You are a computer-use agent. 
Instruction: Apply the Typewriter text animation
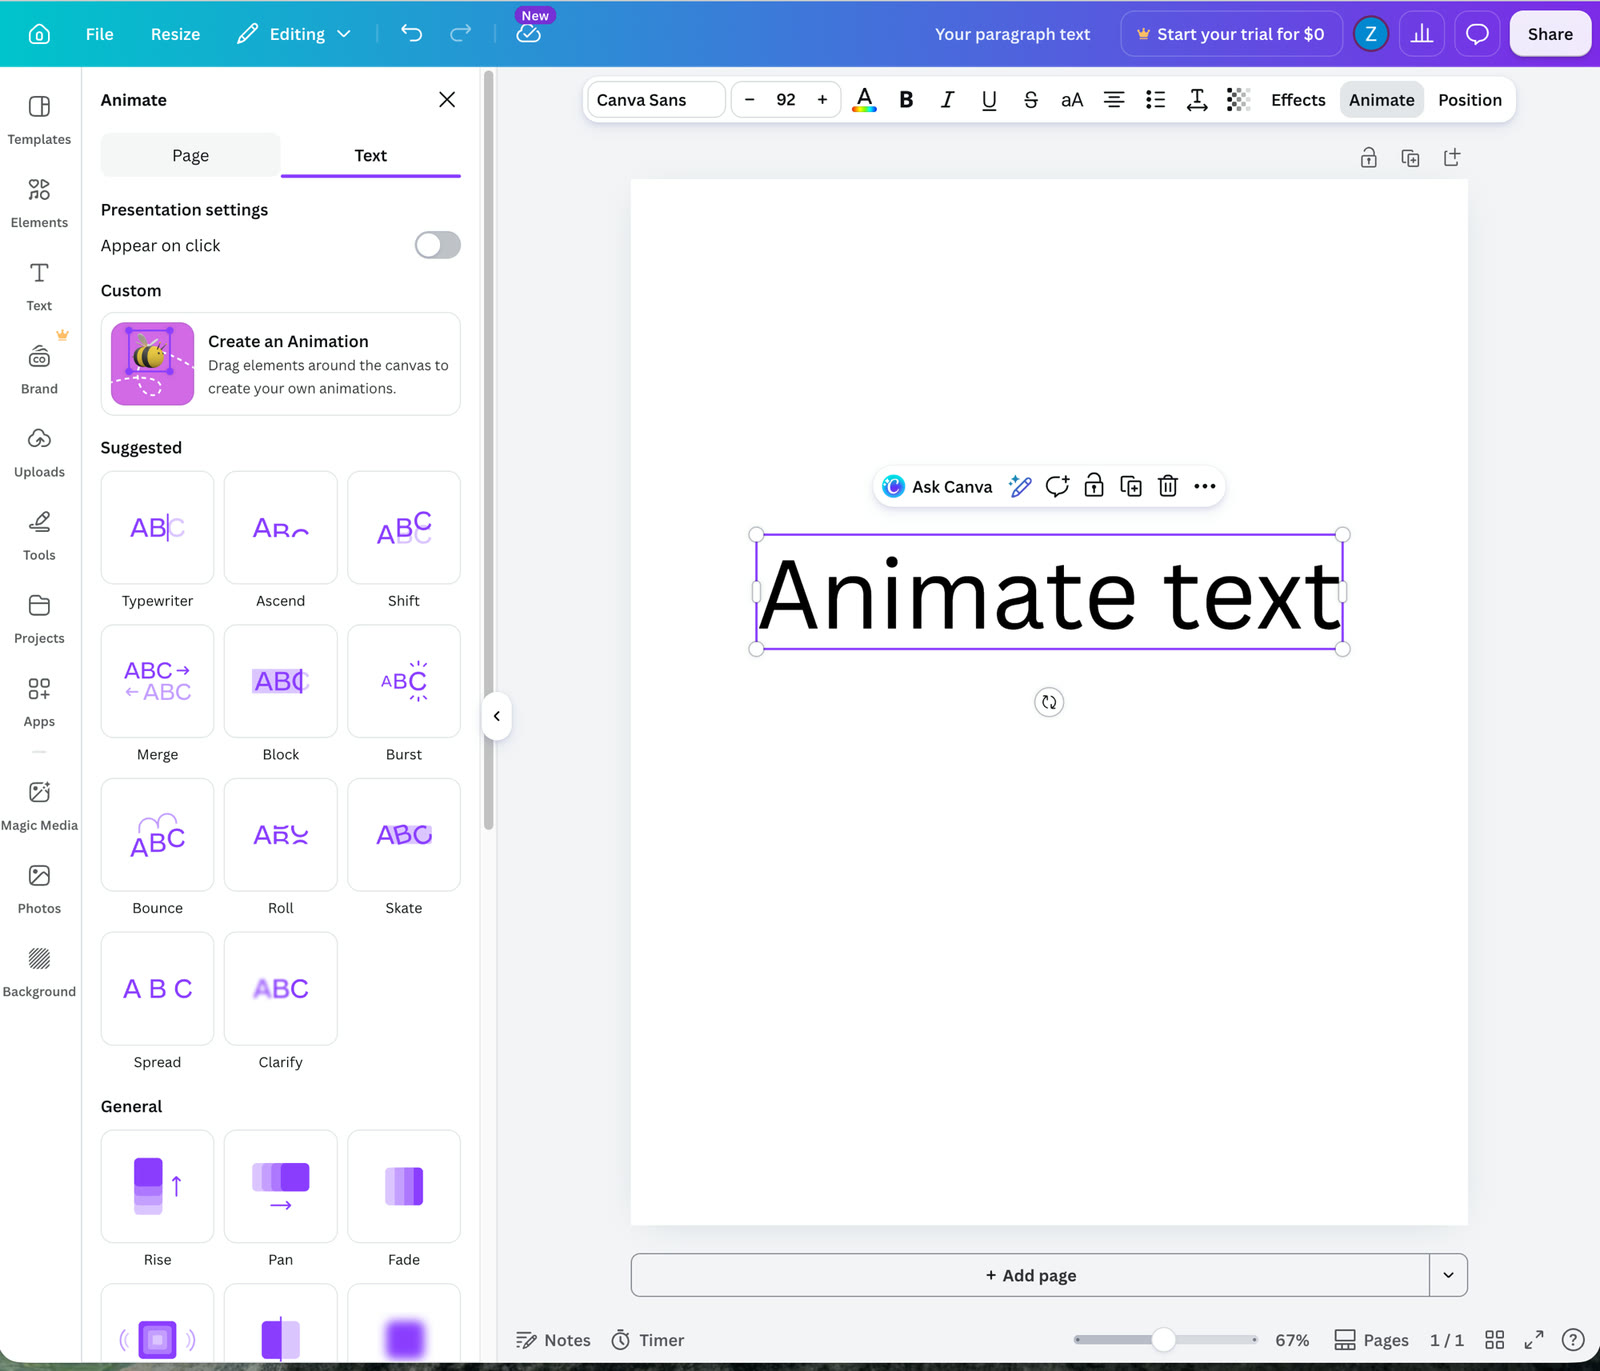click(157, 527)
